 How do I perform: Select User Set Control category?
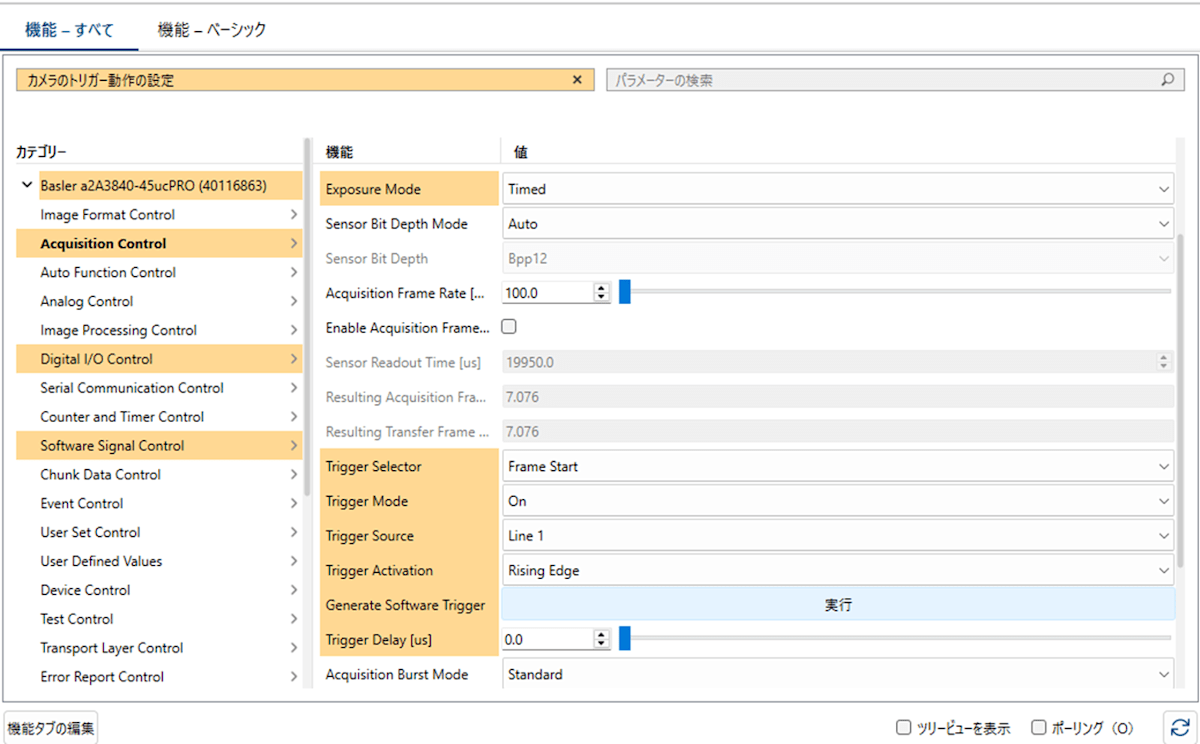(159, 533)
